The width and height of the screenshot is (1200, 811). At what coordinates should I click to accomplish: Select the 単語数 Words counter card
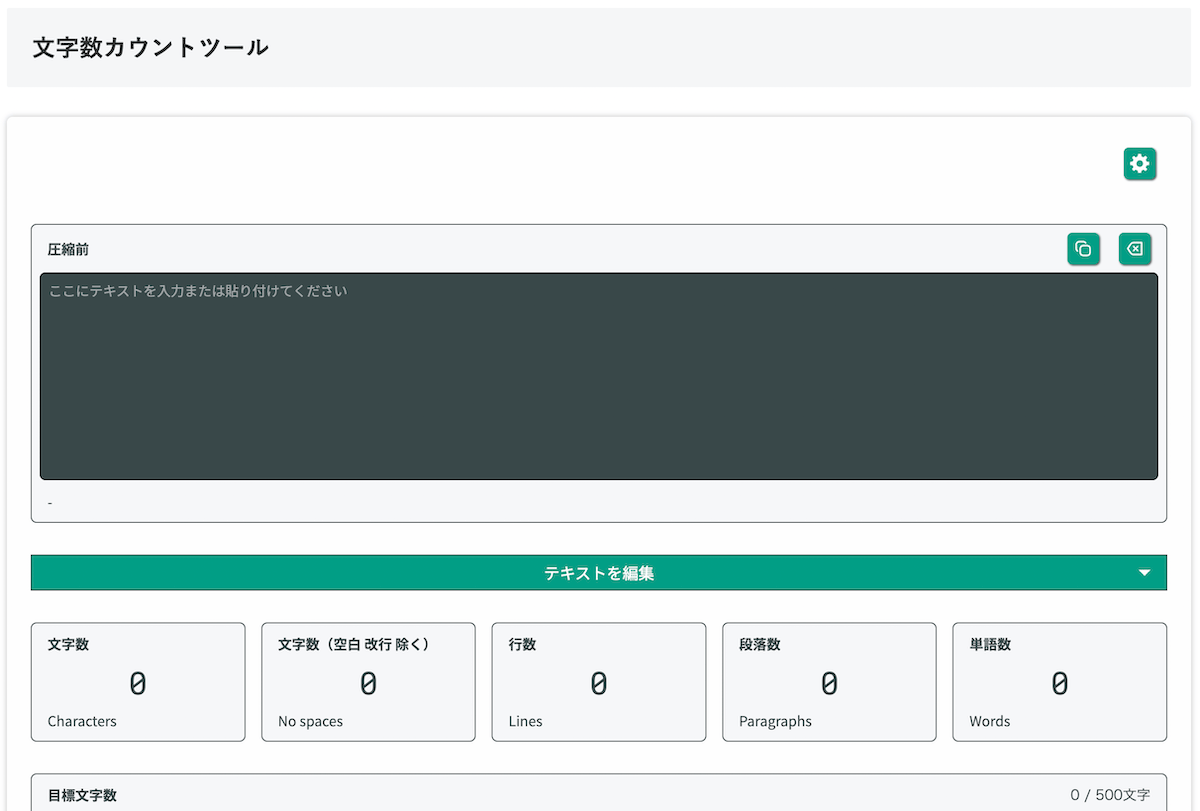click(x=1059, y=682)
